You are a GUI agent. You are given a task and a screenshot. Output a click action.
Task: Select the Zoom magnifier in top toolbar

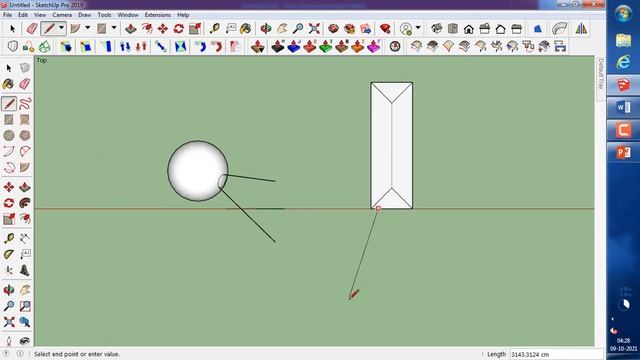[x=298, y=29]
